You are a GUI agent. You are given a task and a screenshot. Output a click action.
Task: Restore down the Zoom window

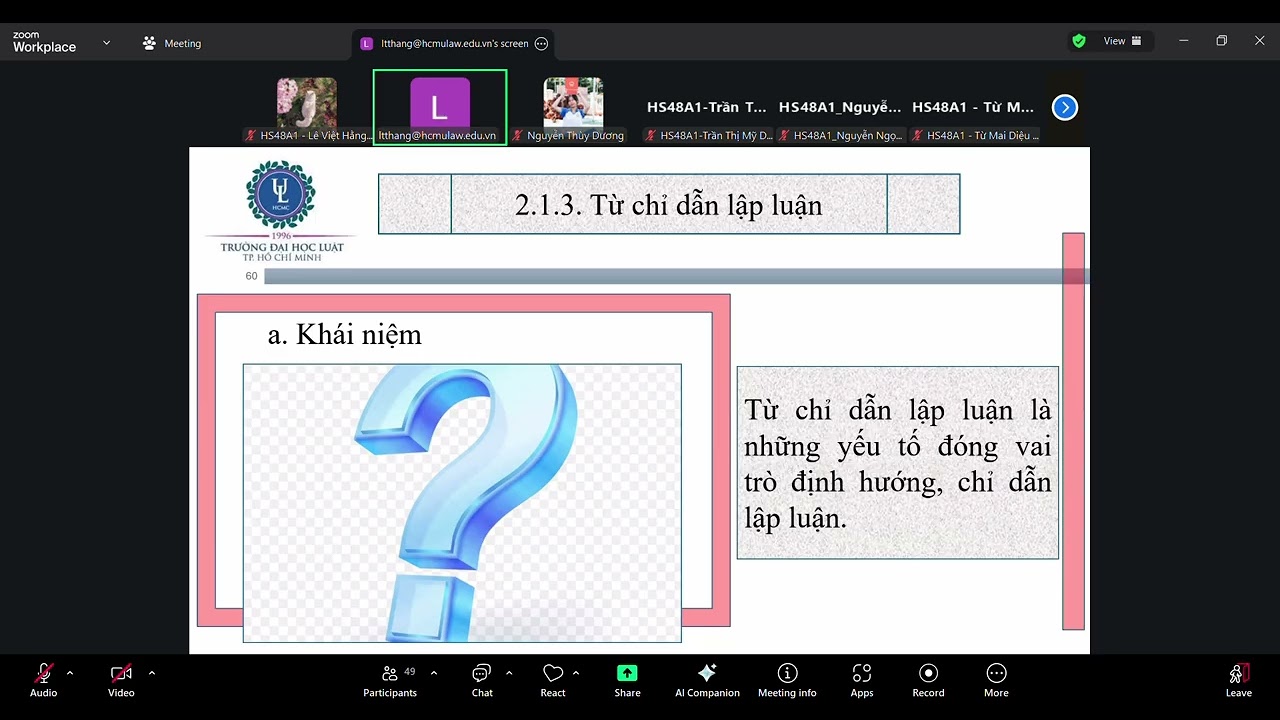tap(1221, 41)
